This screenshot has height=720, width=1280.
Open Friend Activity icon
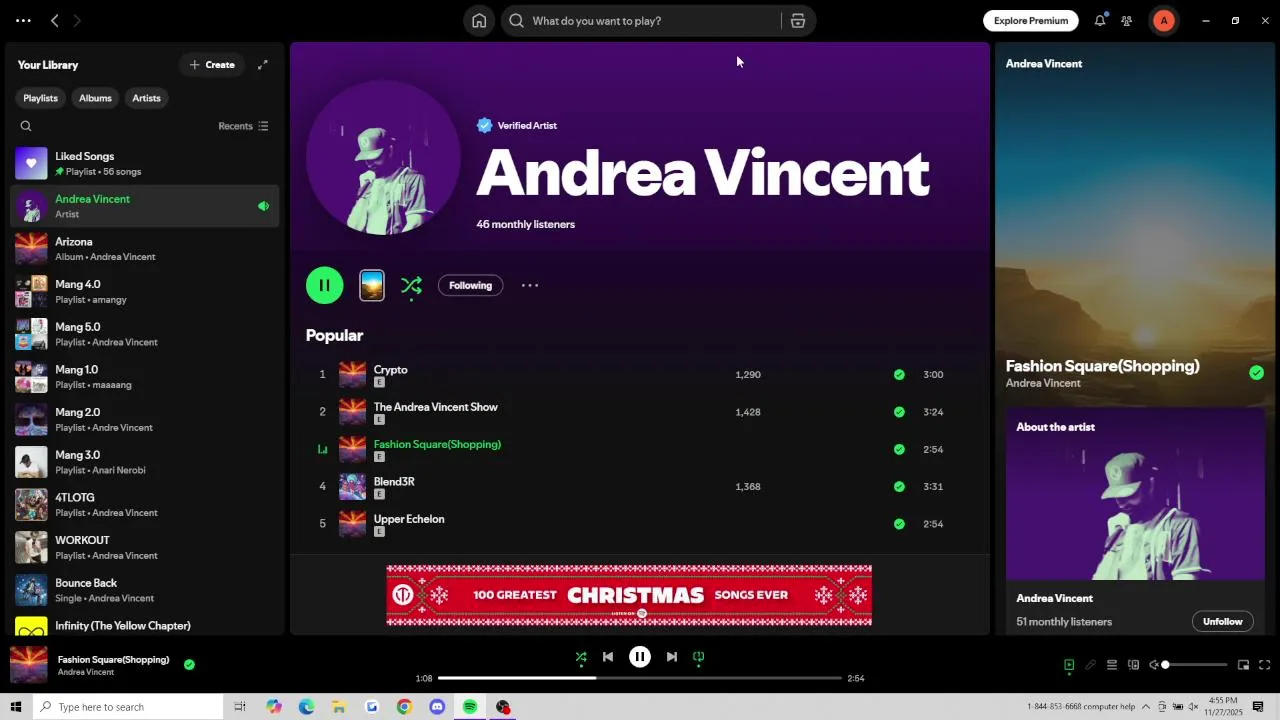tap(1127, 21)
